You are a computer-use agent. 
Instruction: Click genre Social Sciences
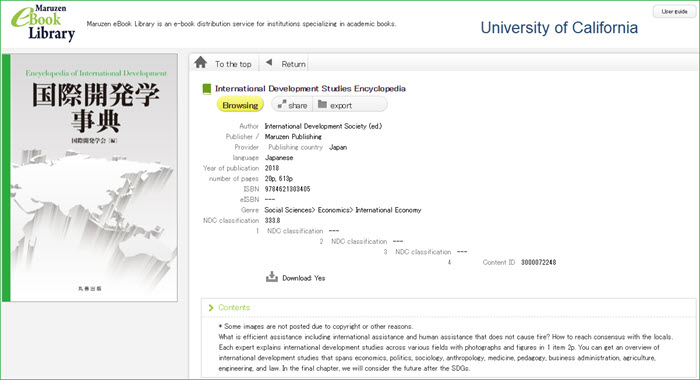(288, 210)
